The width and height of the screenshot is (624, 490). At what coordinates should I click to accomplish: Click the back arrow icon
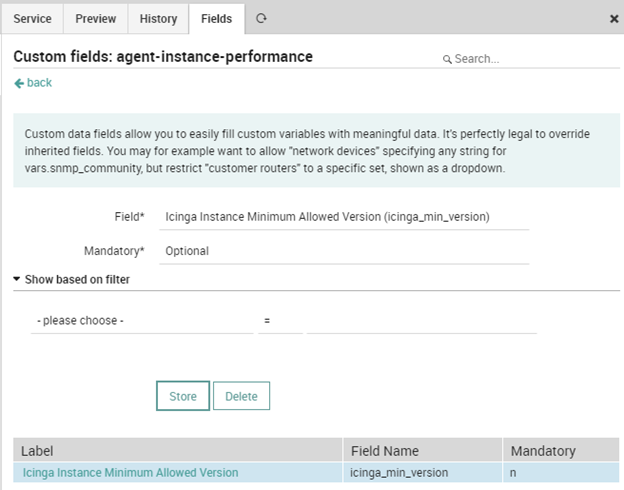coord(19,83)
